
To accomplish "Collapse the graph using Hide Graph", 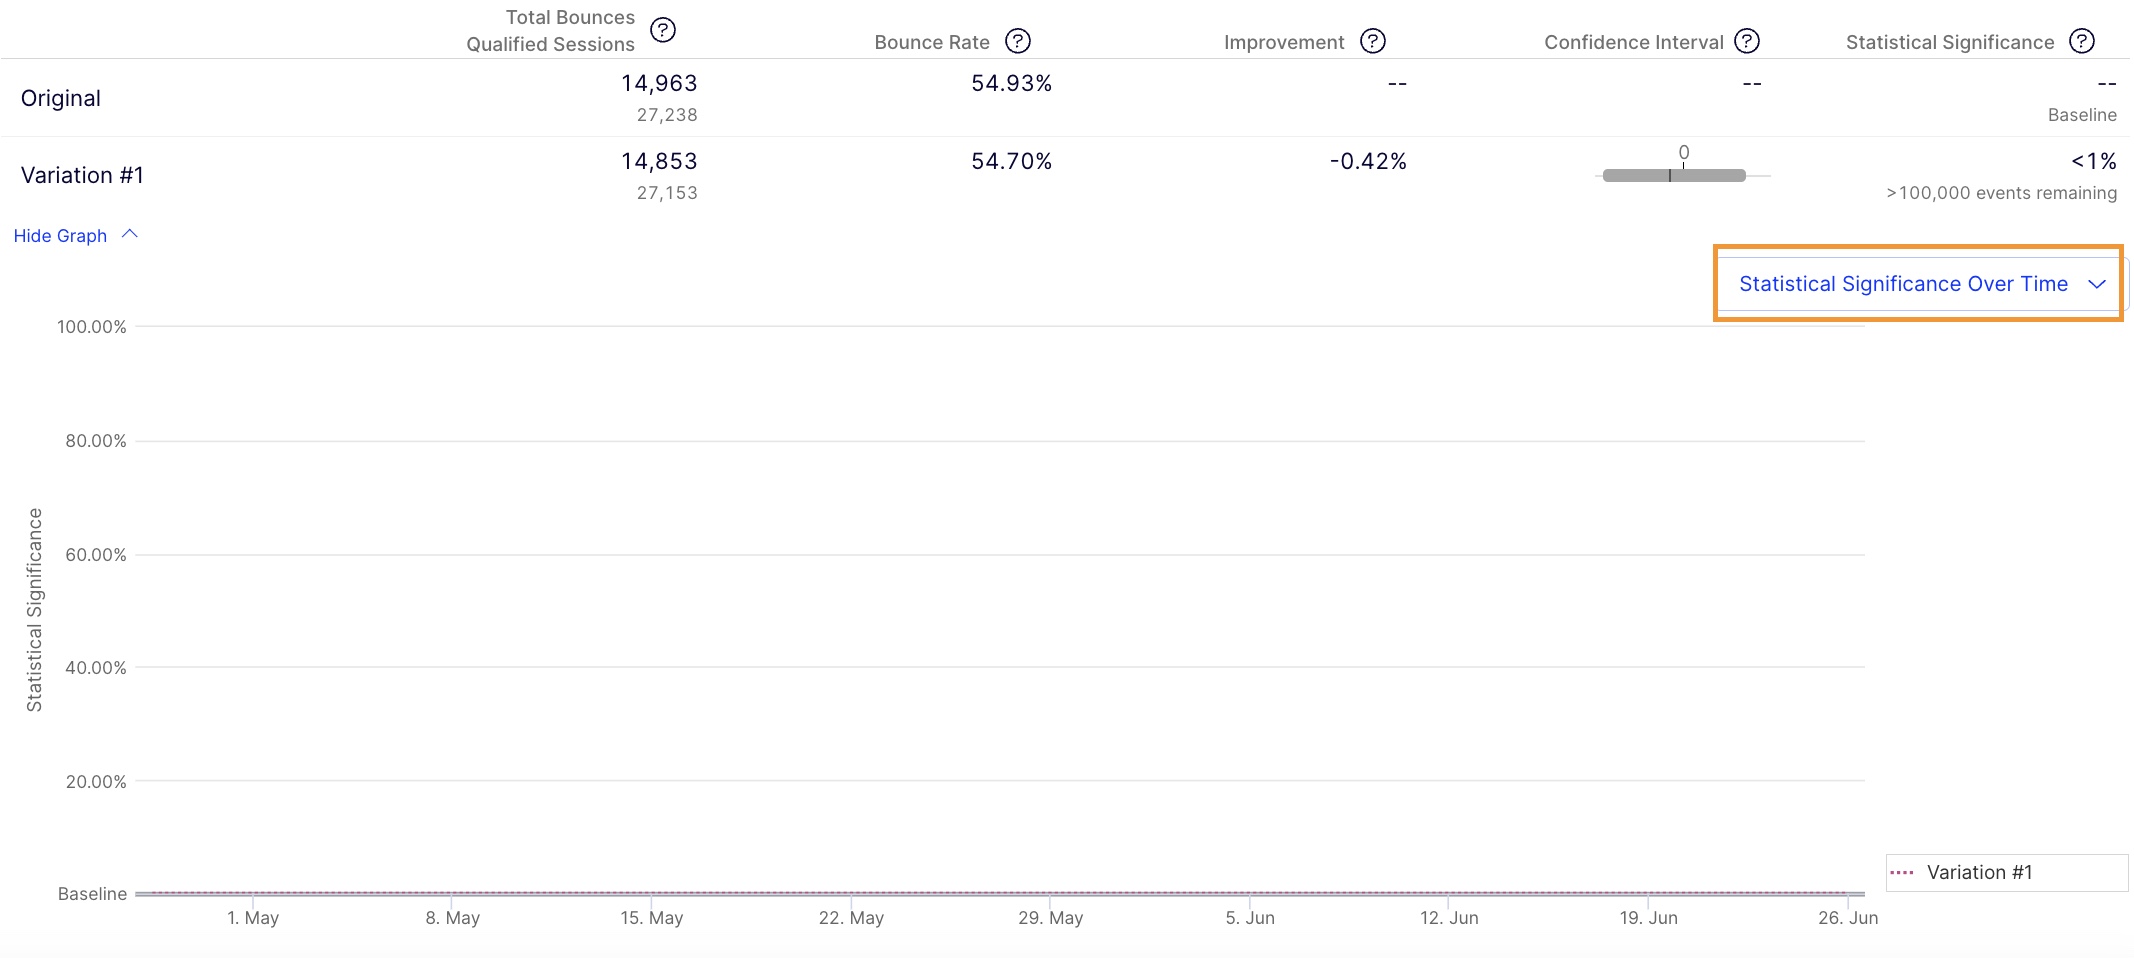I will 60,236.
